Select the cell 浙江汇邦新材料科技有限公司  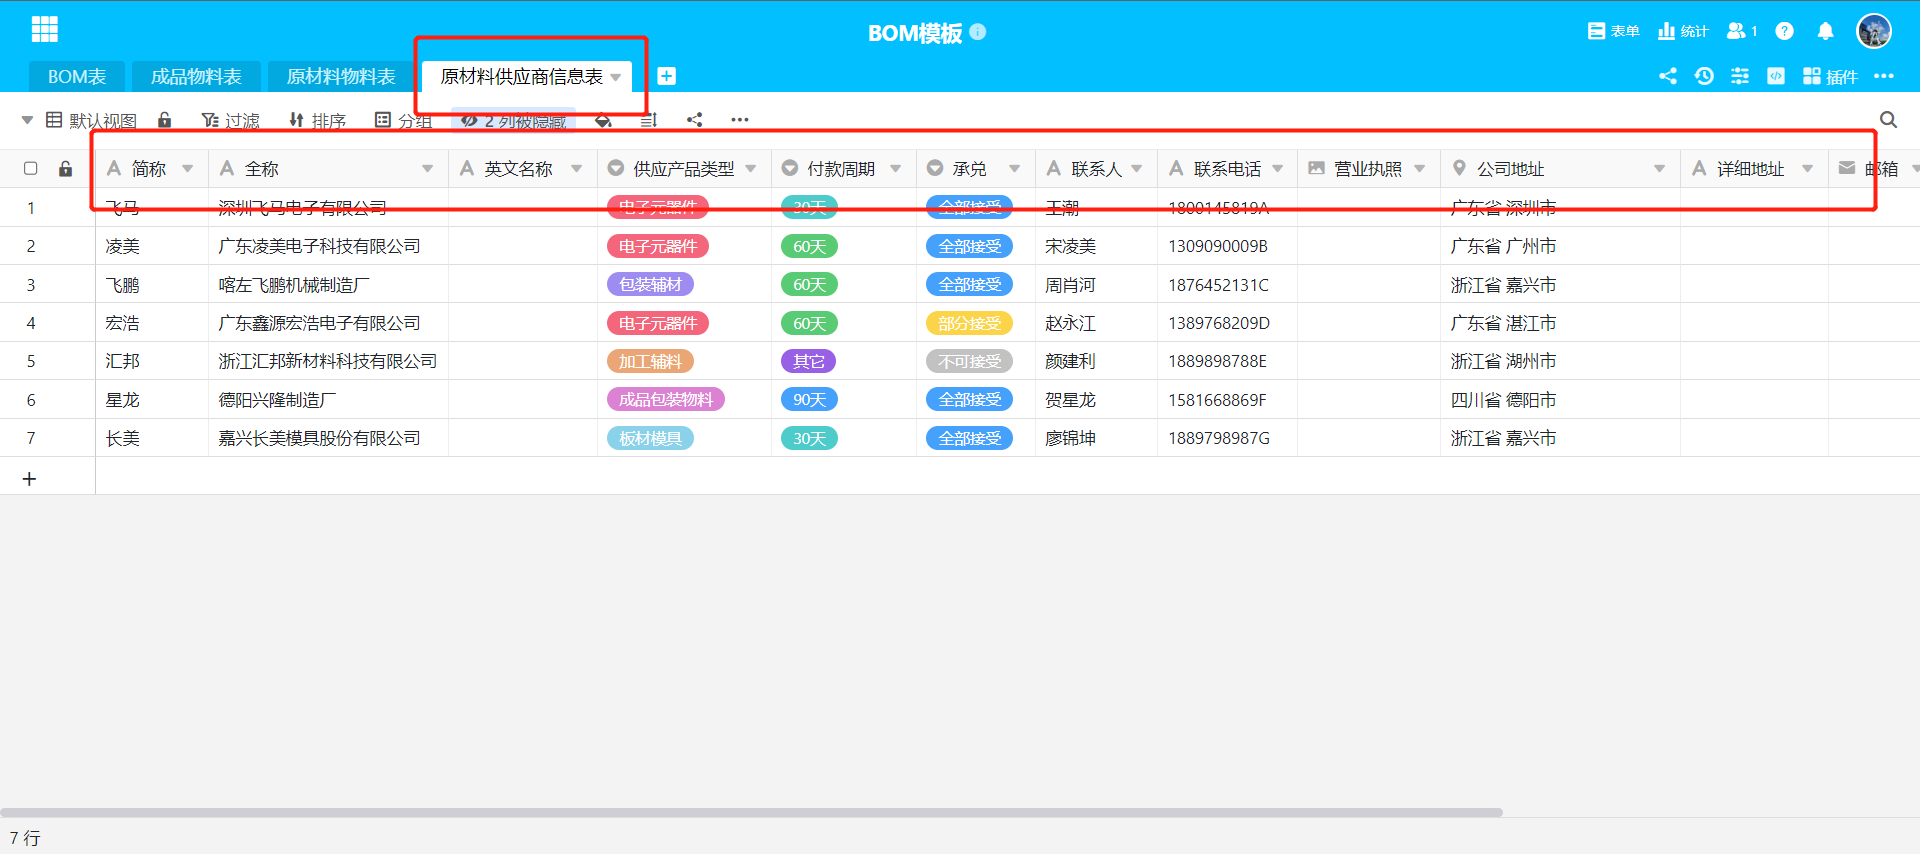[328, 361]
